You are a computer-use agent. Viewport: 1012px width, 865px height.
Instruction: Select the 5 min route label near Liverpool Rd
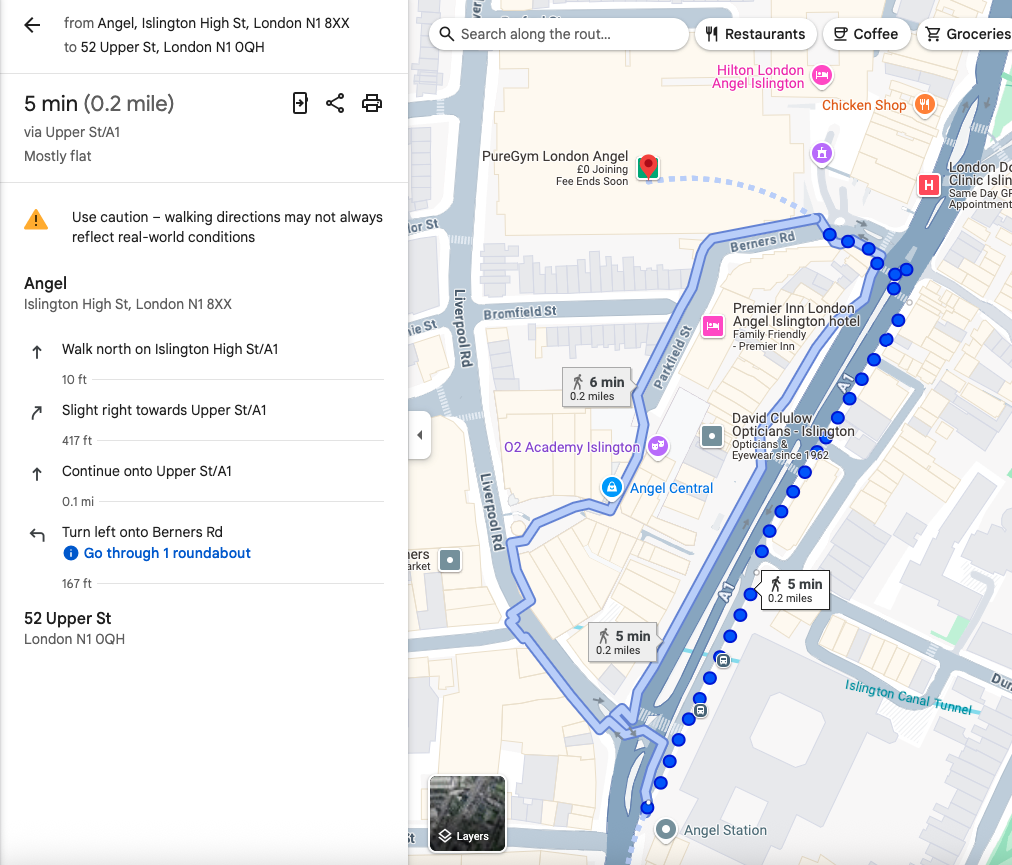623,642
